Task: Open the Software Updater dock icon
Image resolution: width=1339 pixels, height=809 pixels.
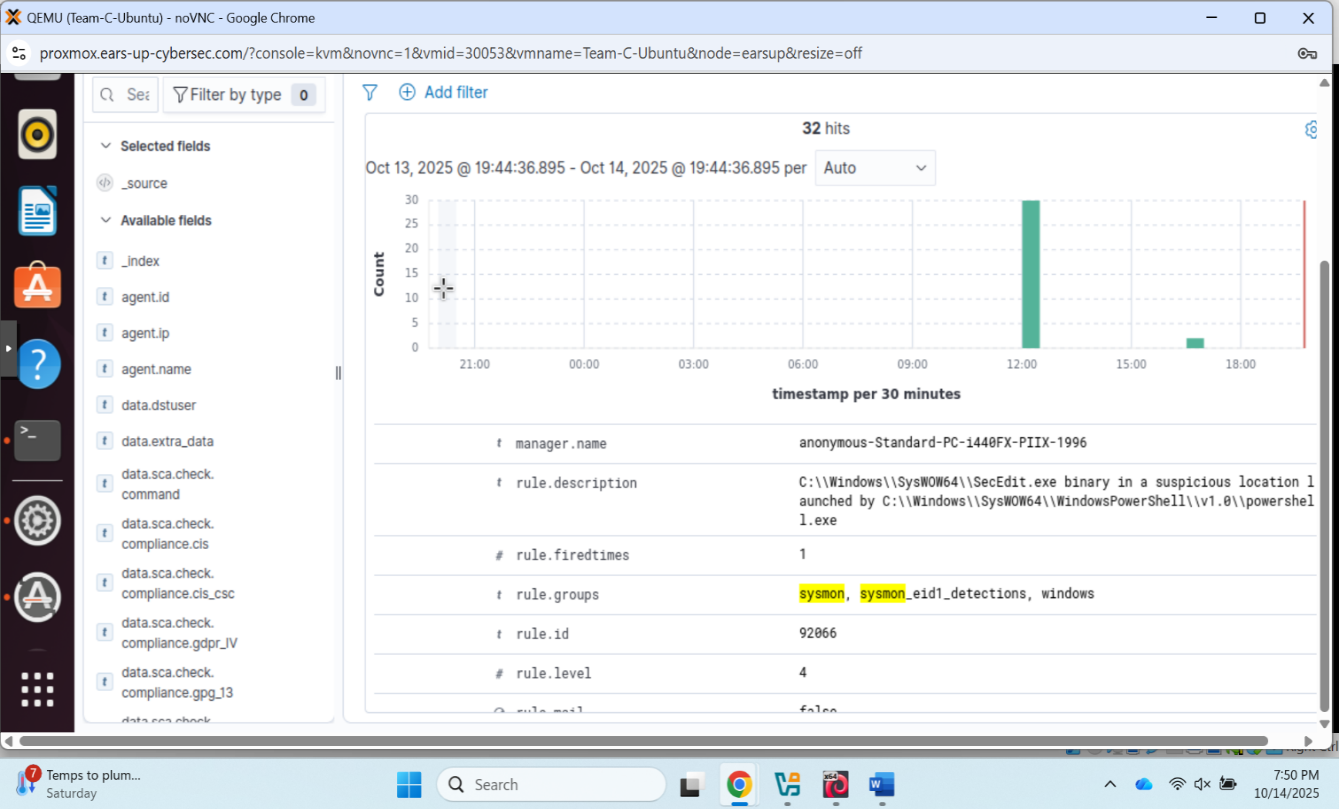Action: click(37, 597)
